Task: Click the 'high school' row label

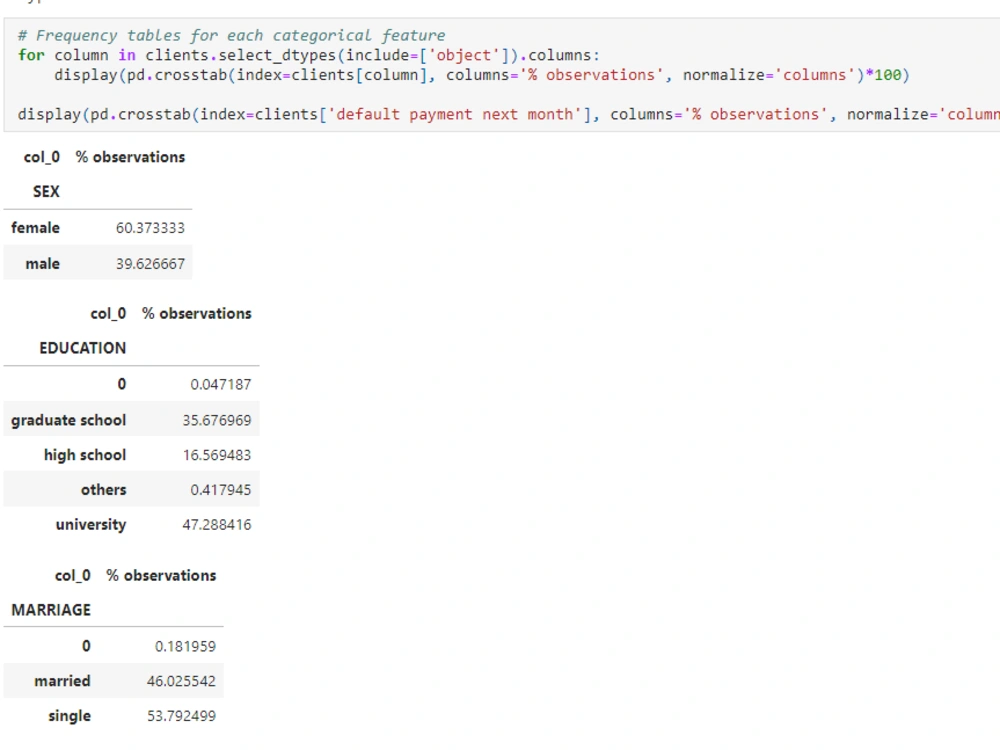Action: coord(85,455)
